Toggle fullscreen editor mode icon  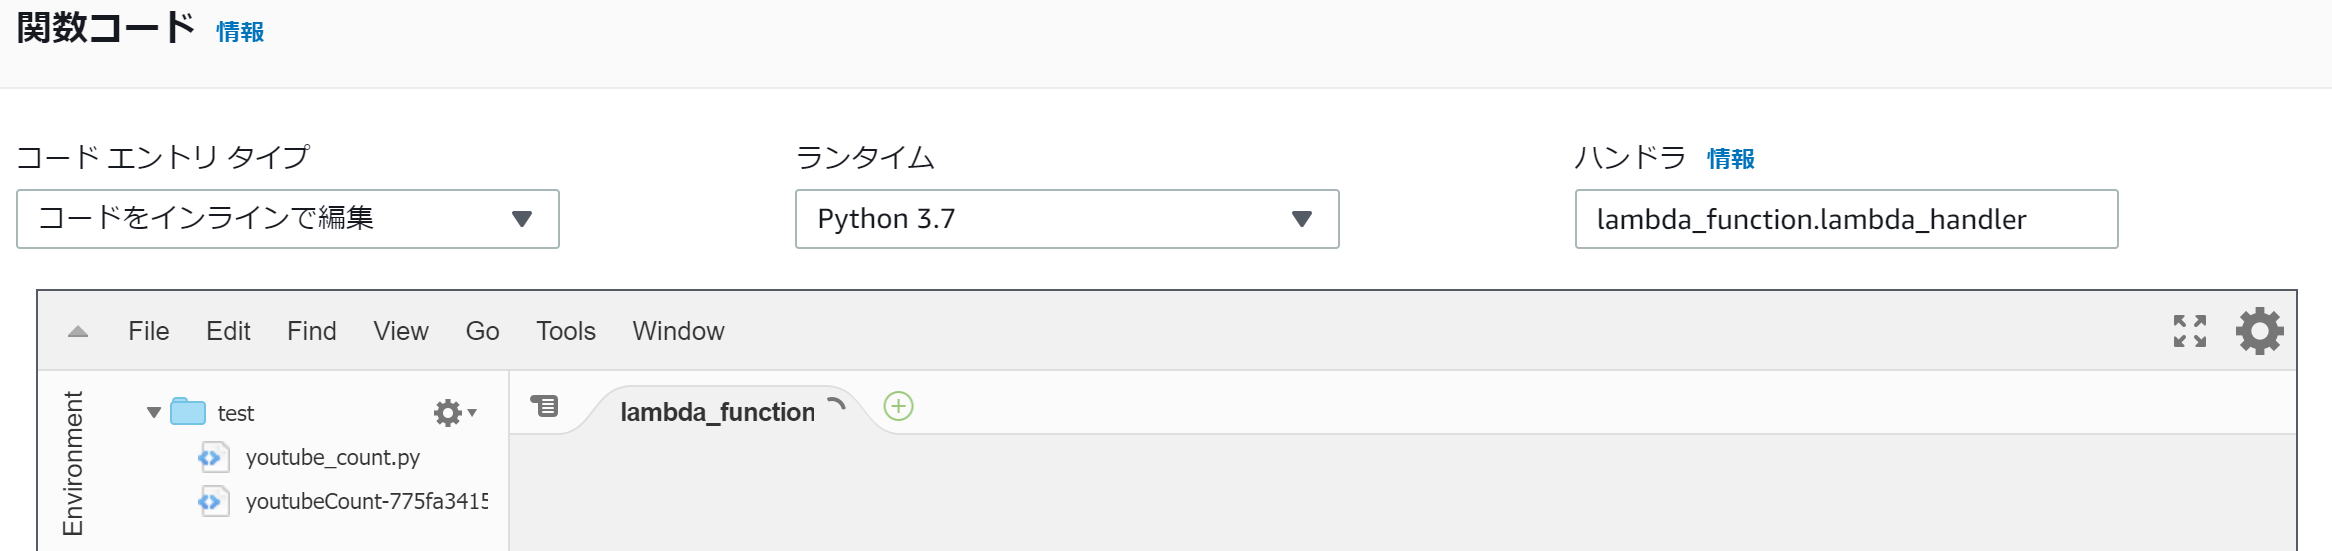[x=2190, y=331]
